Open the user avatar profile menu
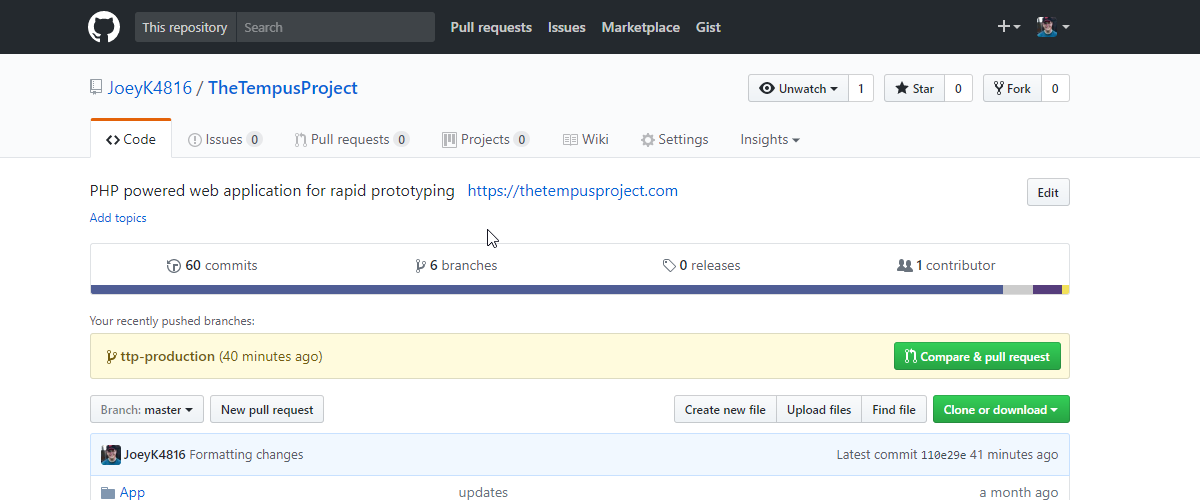1200x500 pixels. point(1053,27)
